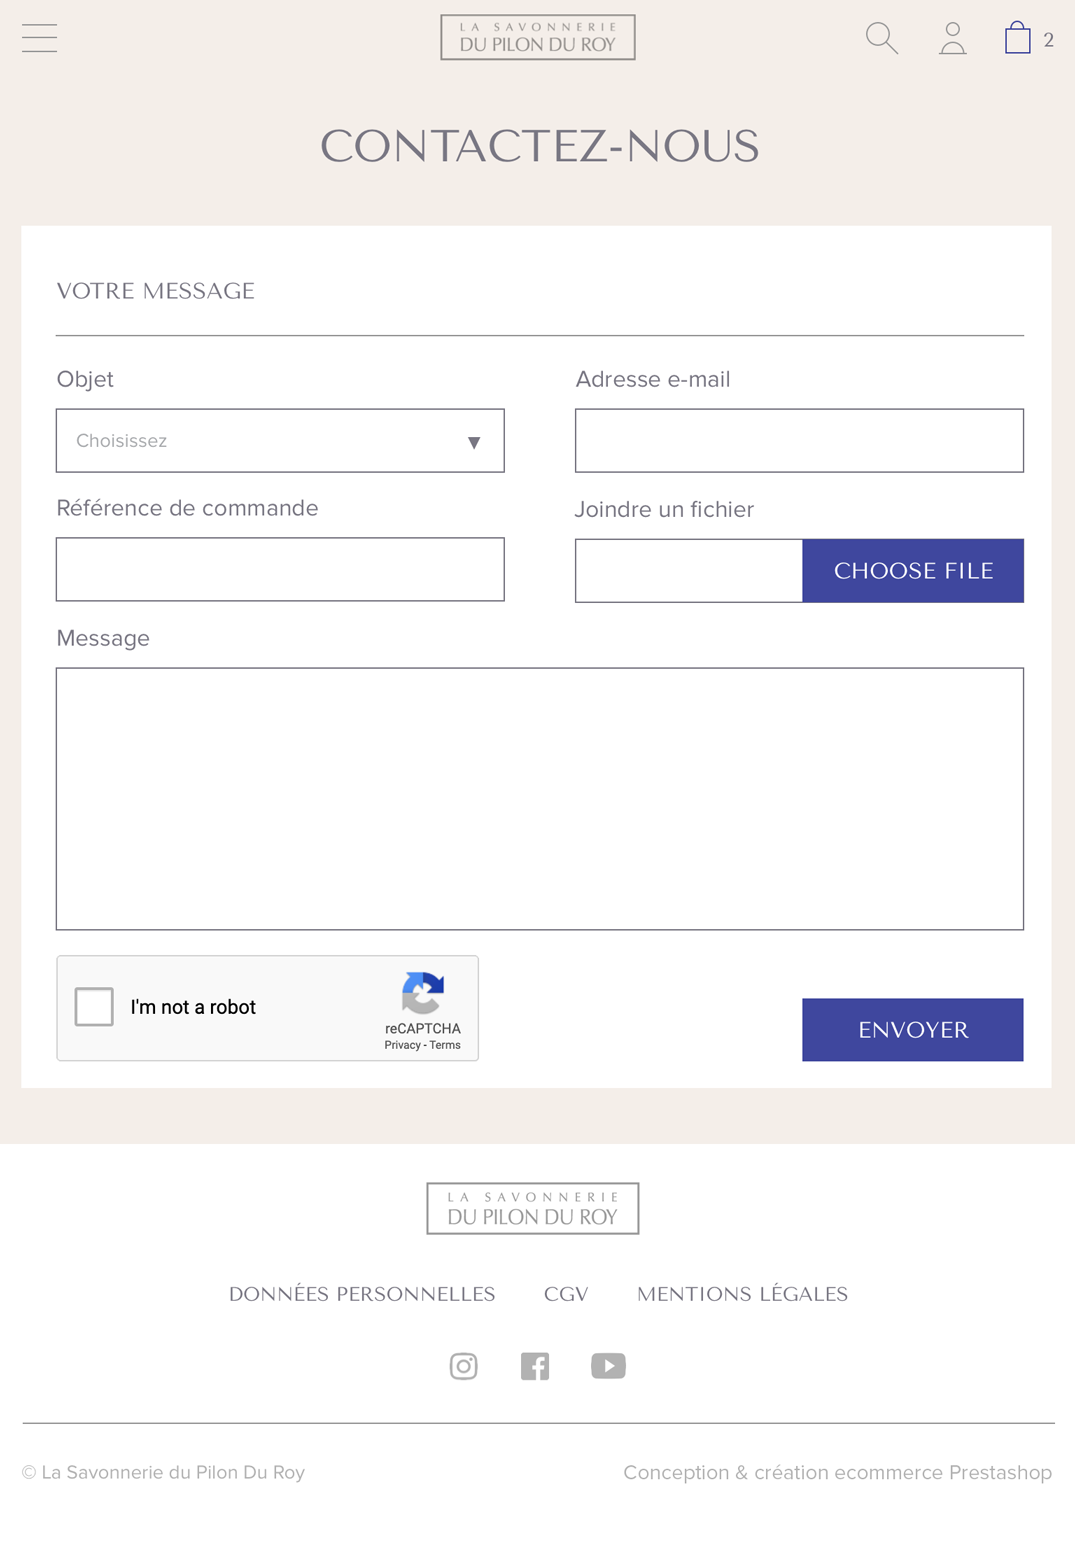The width and height of the screenshot is (1075, 1558).
Task: Open Mentions Légales footer link
Action: pyautogui.click(x=742, y=1294)
